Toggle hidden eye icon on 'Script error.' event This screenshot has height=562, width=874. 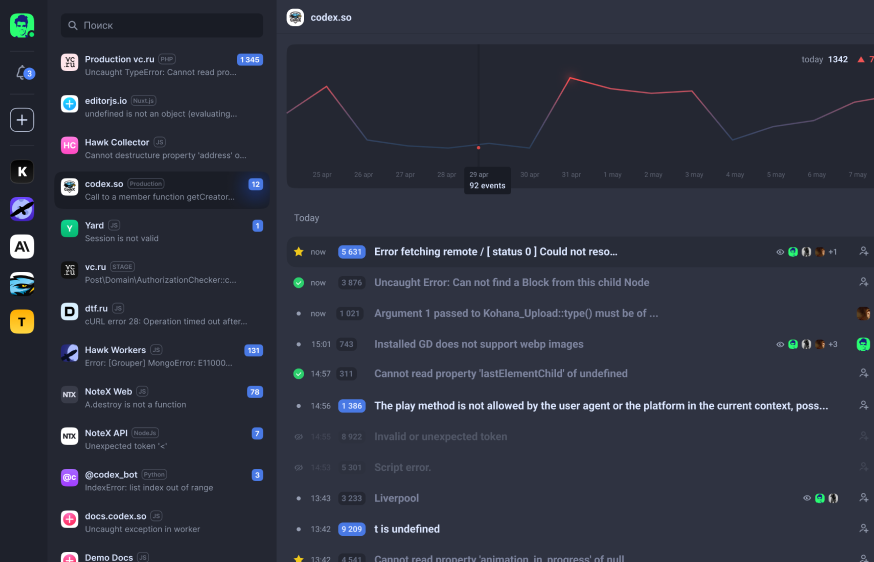tap(298, 467)
